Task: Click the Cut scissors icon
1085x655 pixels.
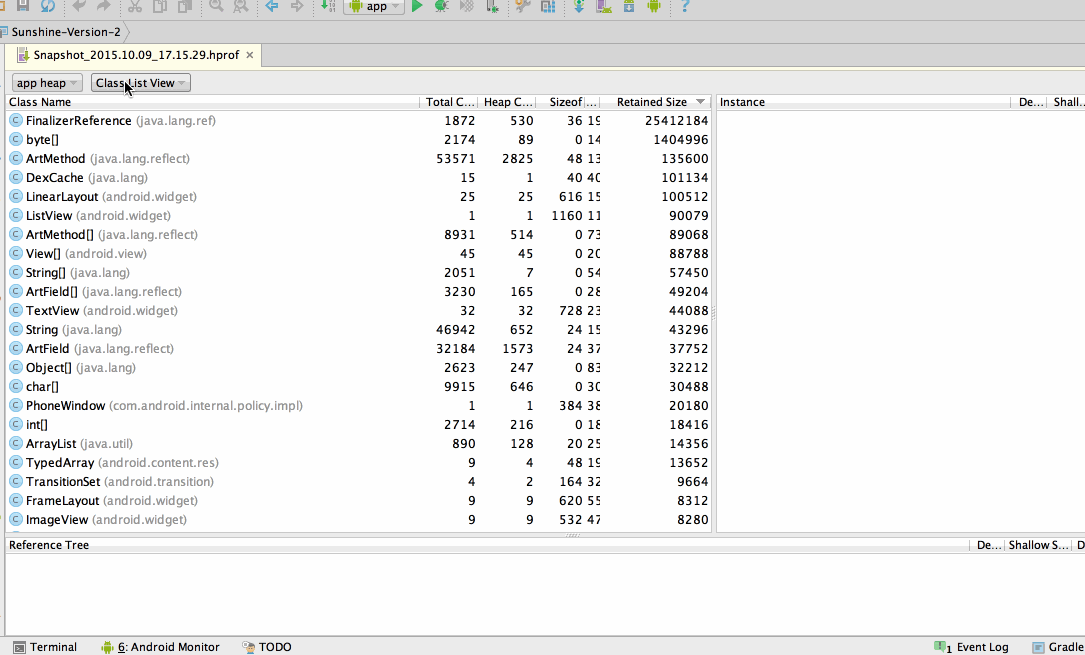Action: [134, 6]
